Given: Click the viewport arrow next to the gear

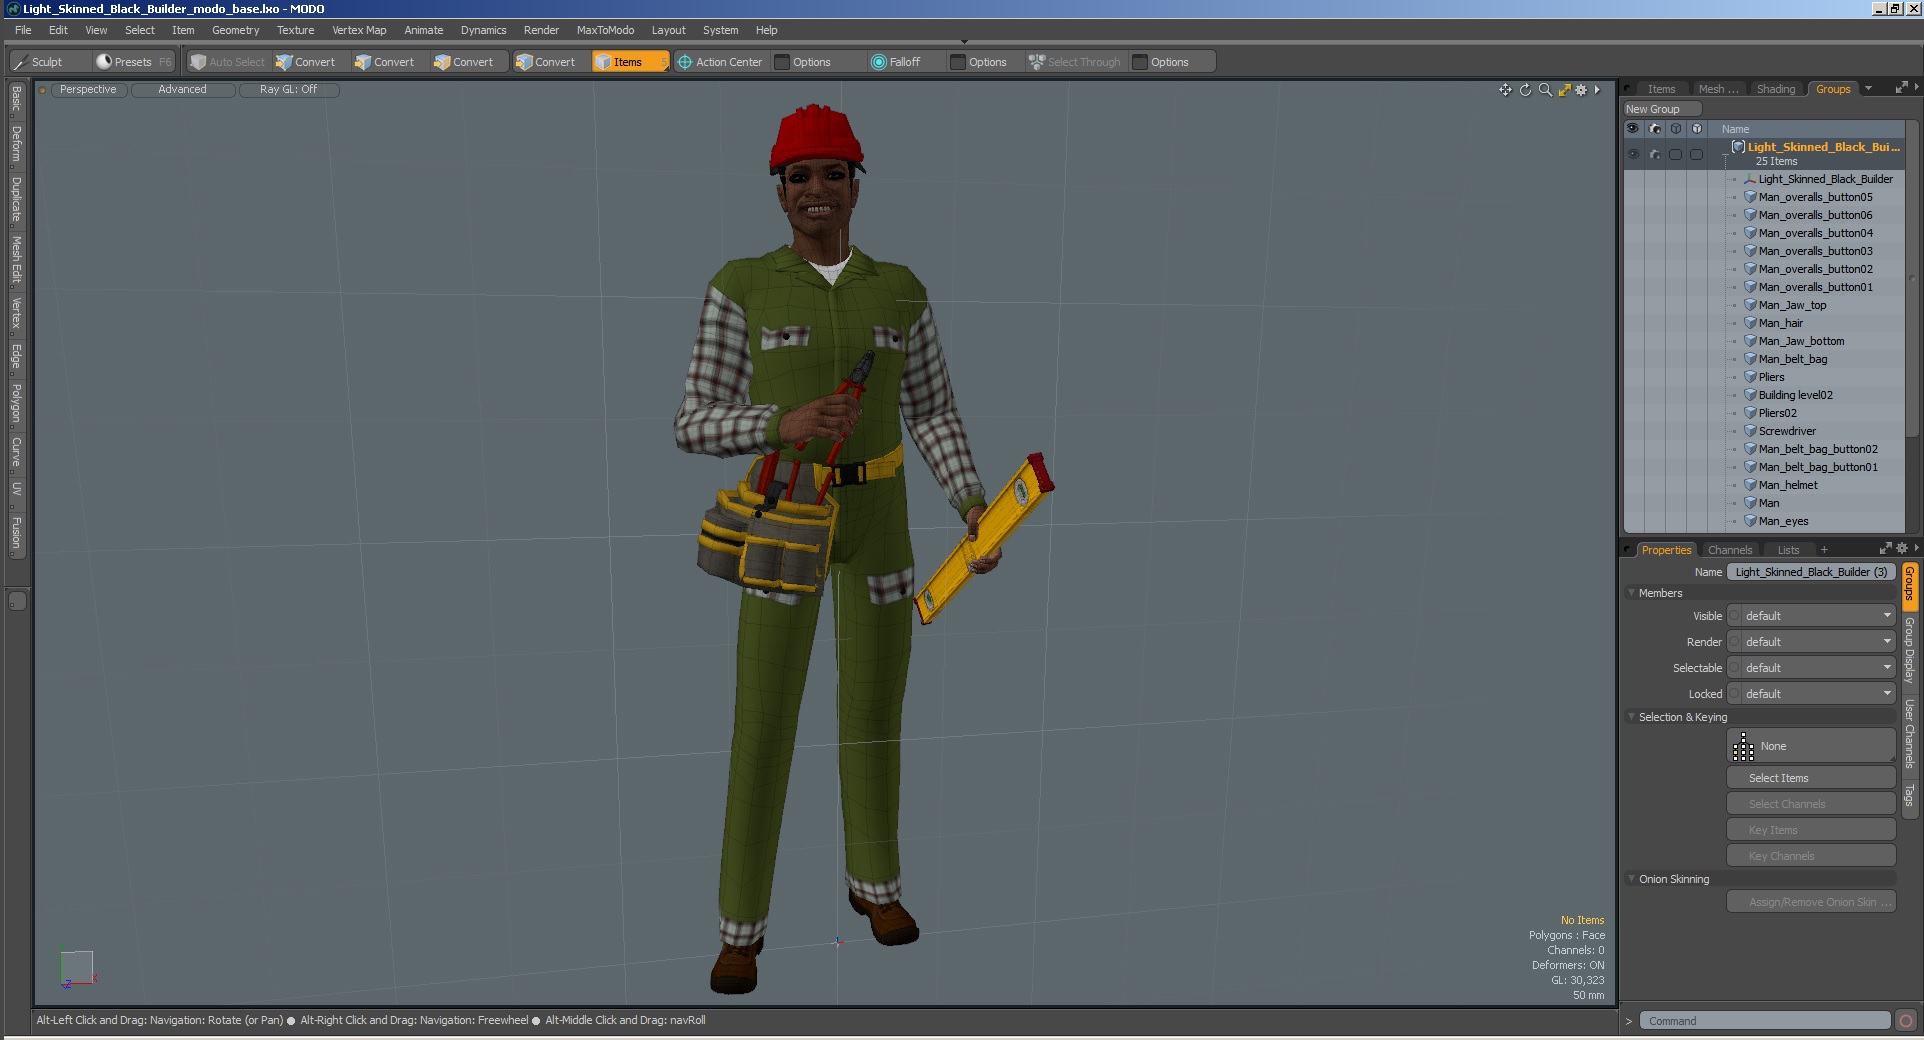Looking at the screenshot, I should (x=1597, y=90).
